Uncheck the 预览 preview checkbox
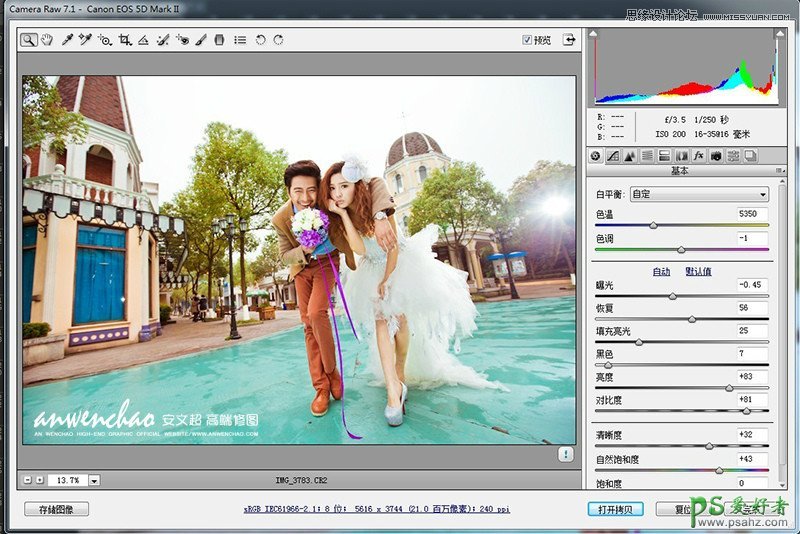 pos(527,40)
